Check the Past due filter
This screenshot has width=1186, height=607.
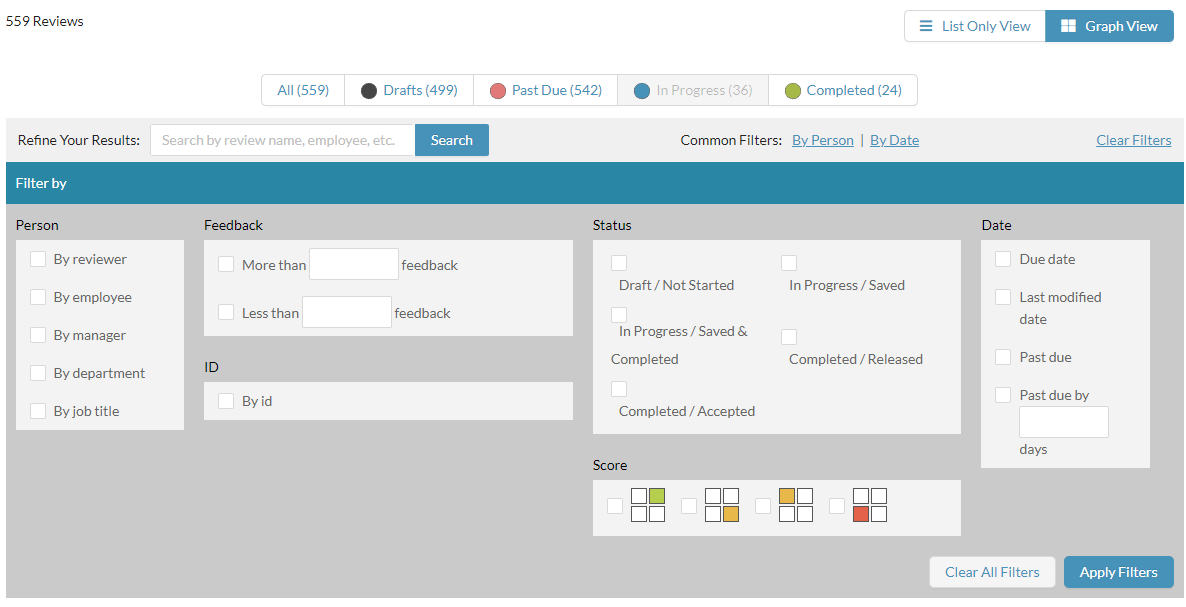tap(1003, 357)
